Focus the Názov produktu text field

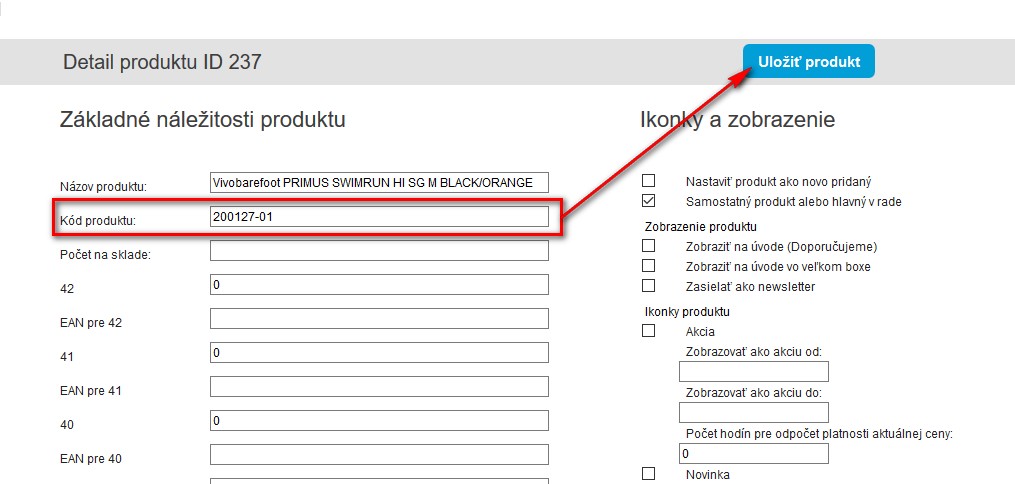click(379, 182)
